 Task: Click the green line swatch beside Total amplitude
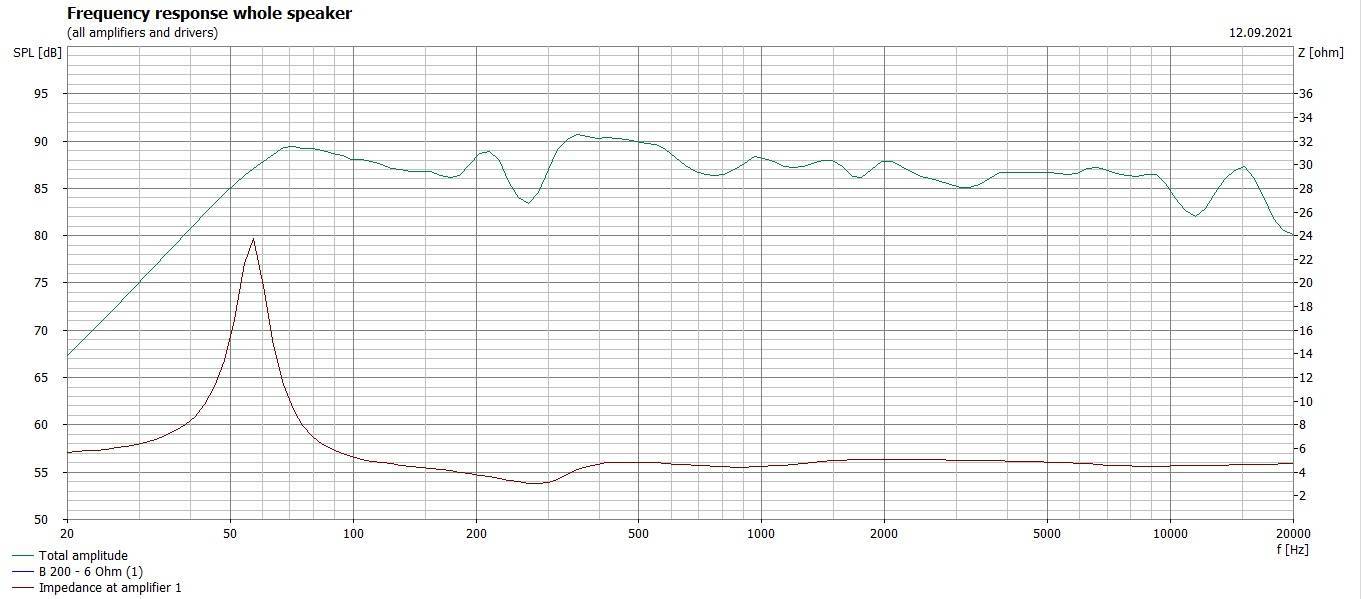click(23, 556)
